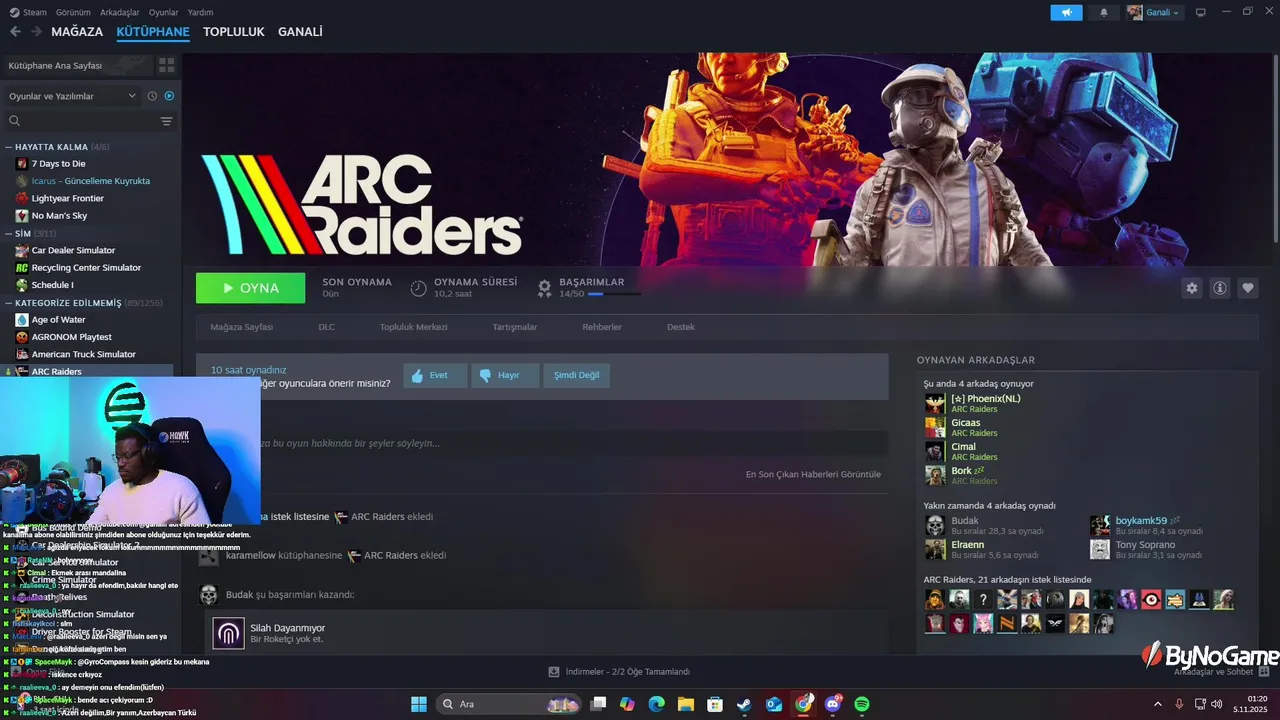Open the Oyunlar menu

click(x=164, y=12)
